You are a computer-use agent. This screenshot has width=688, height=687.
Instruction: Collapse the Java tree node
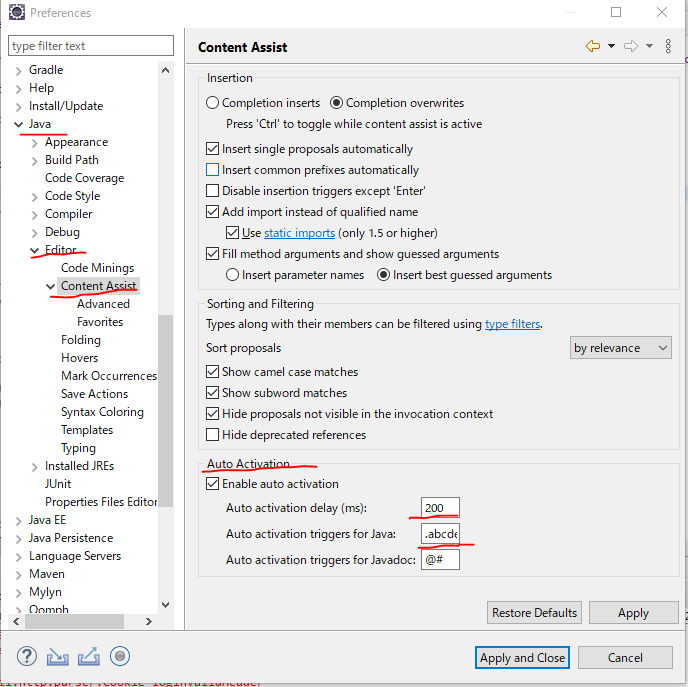pyautogui.click(x=18, y=125)
